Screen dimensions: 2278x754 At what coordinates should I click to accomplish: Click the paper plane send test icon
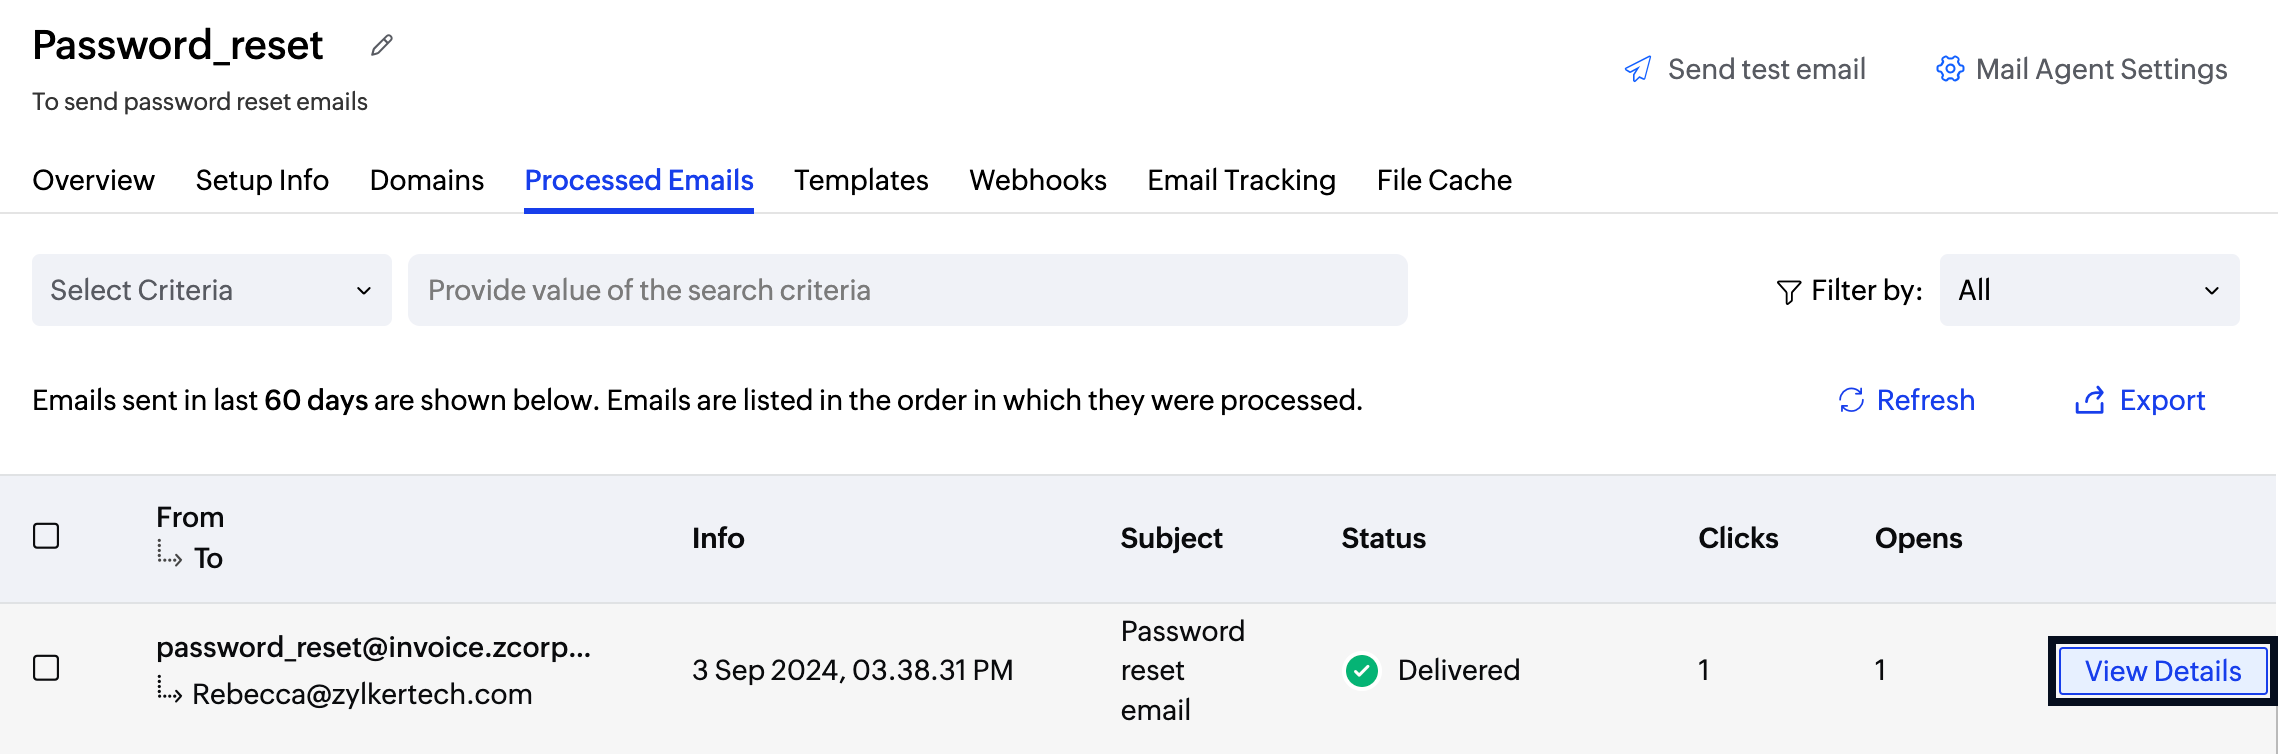[x=1638, y=69]
